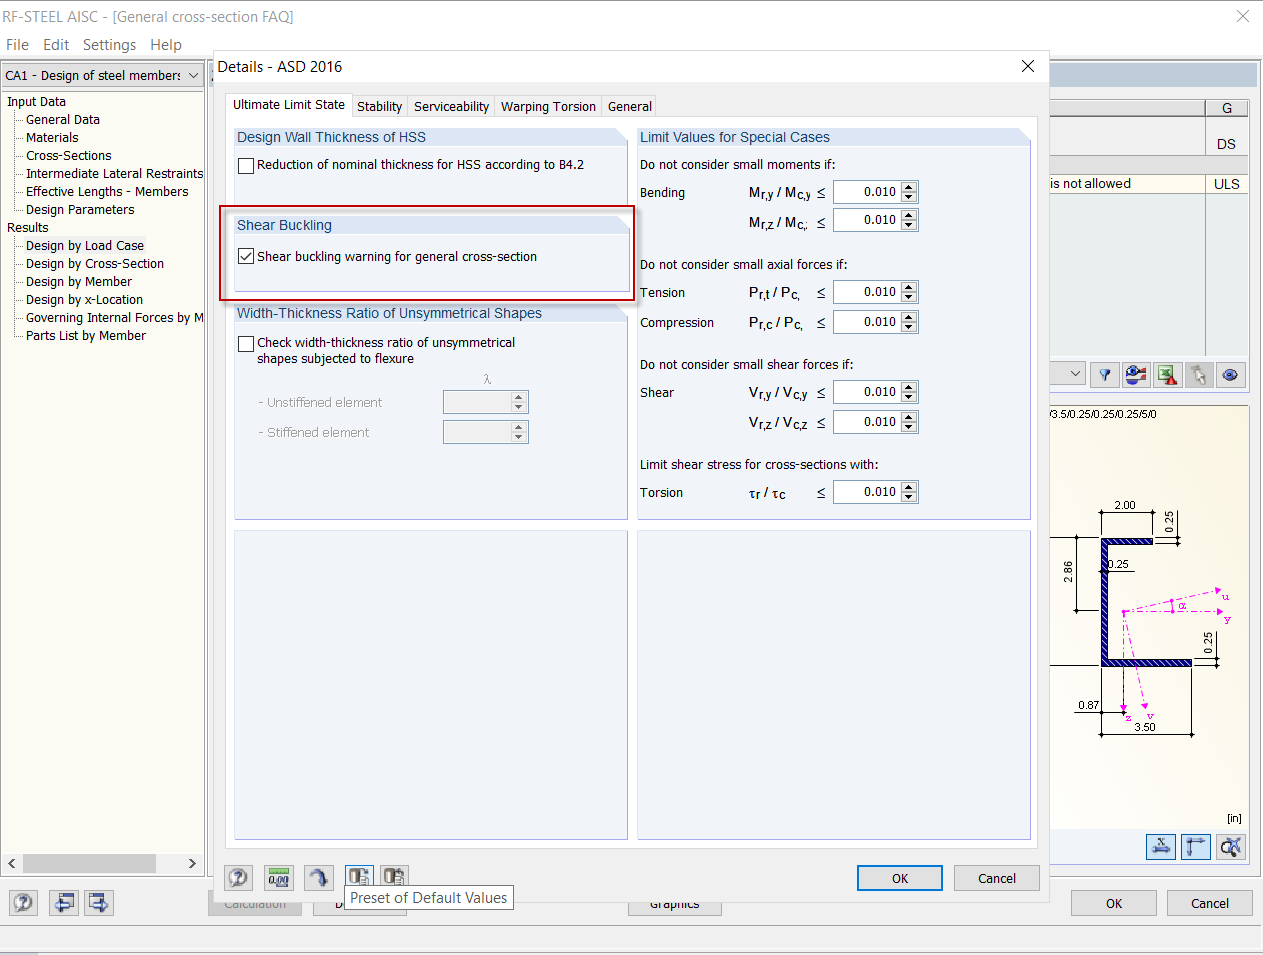Click the Graphics button

pyautogui.click(x=675, y=903)
